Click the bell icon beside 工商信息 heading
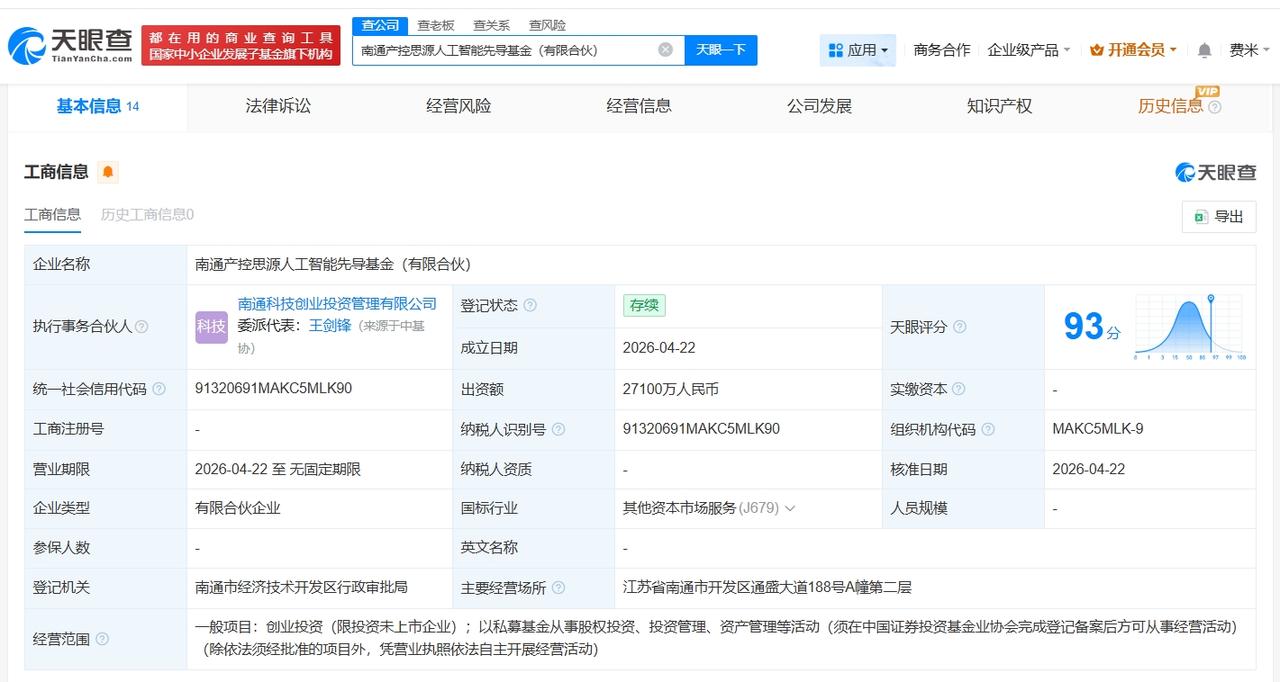 (x=107, y=171)
